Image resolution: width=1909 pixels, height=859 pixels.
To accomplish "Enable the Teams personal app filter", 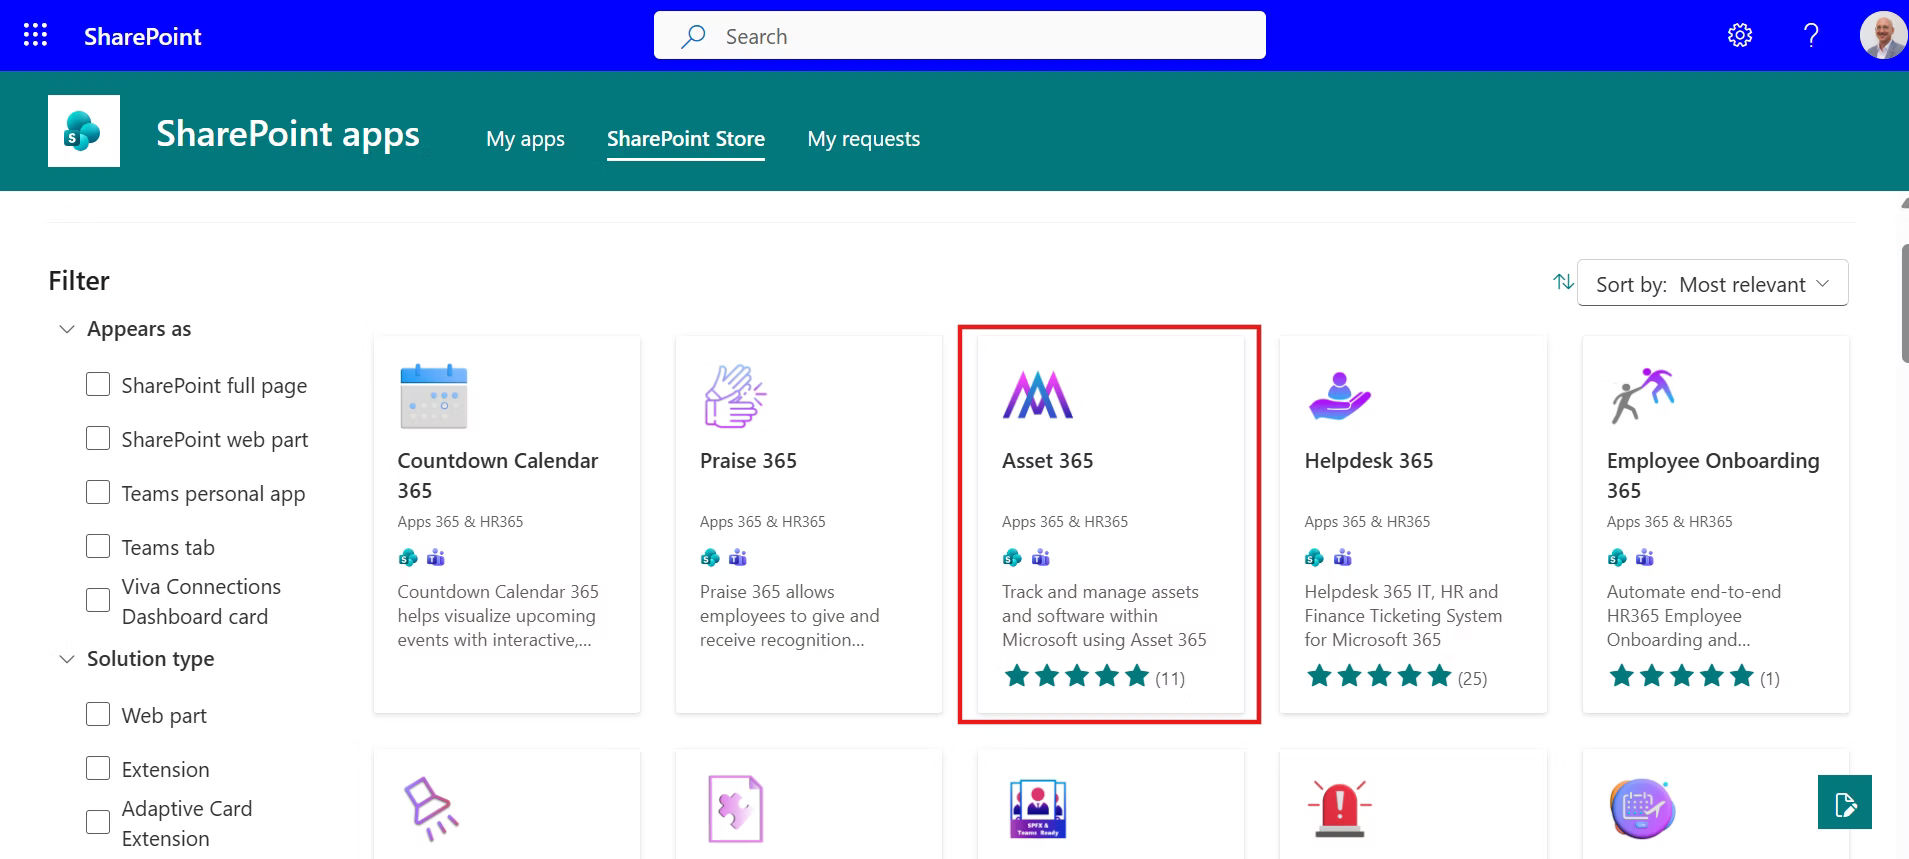I will coord(98,493).
